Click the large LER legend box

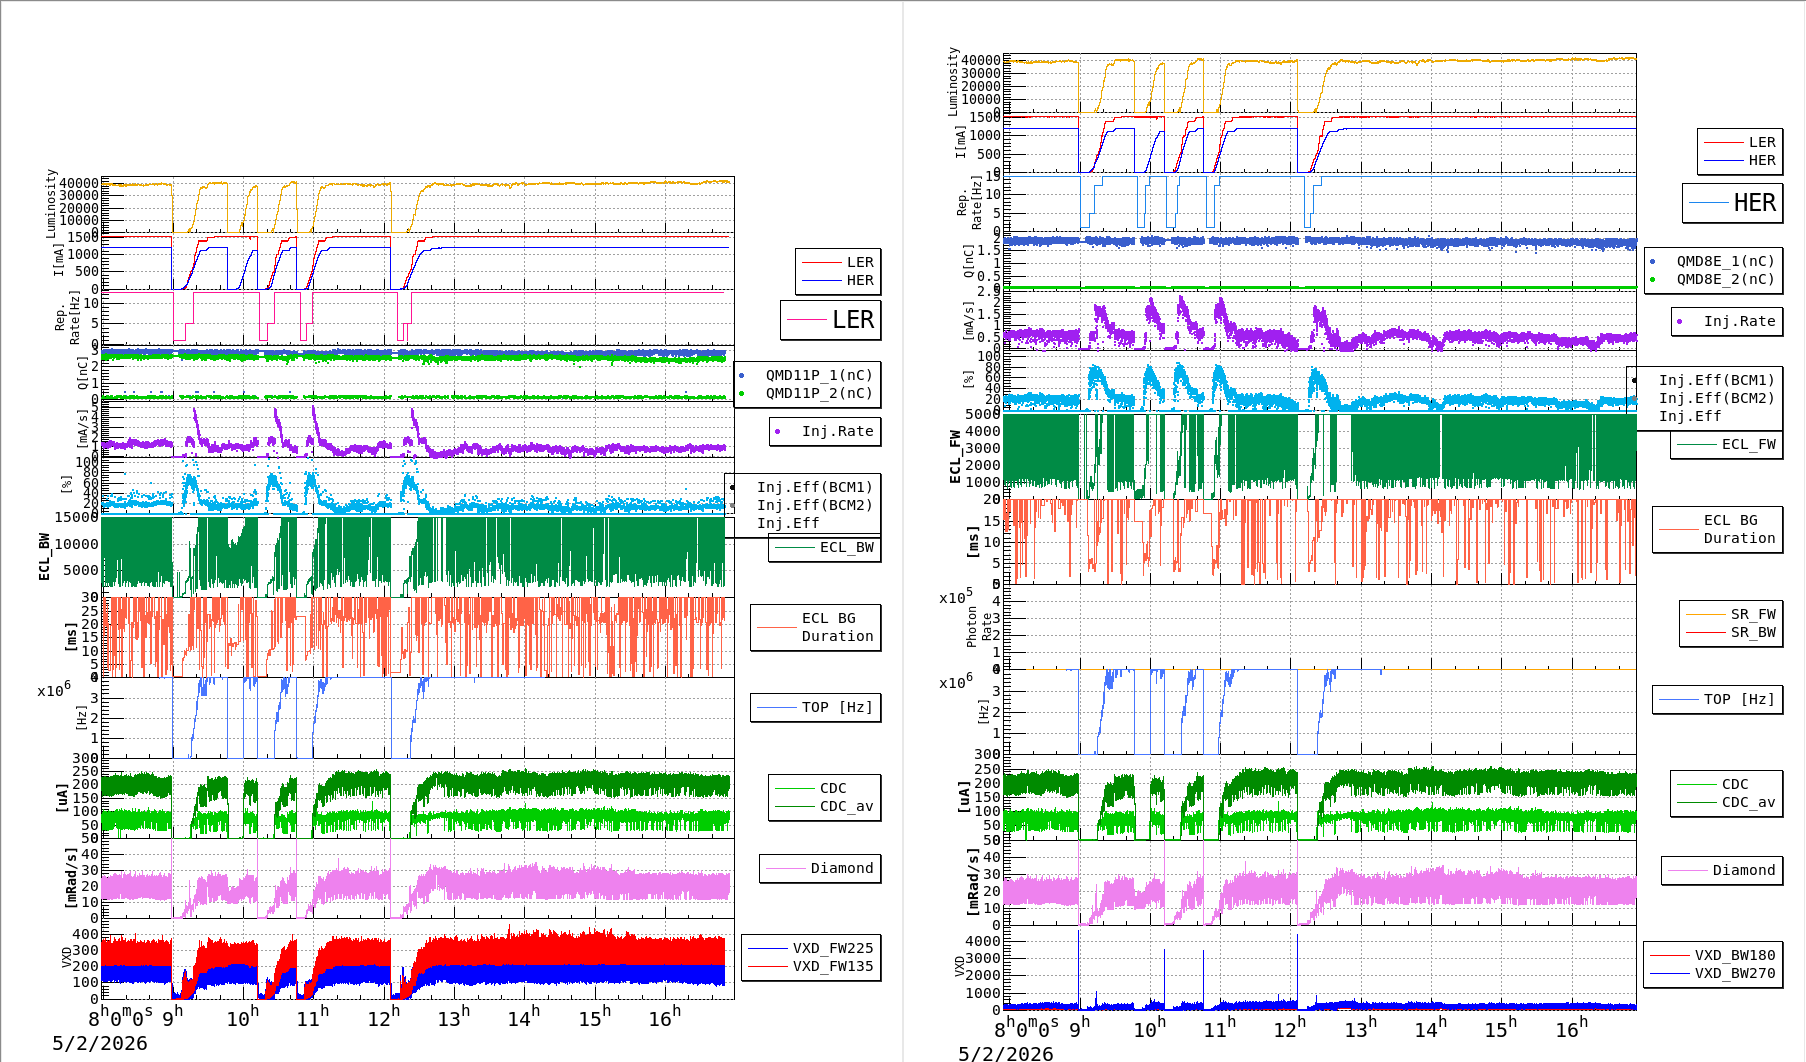pos(830,320)
